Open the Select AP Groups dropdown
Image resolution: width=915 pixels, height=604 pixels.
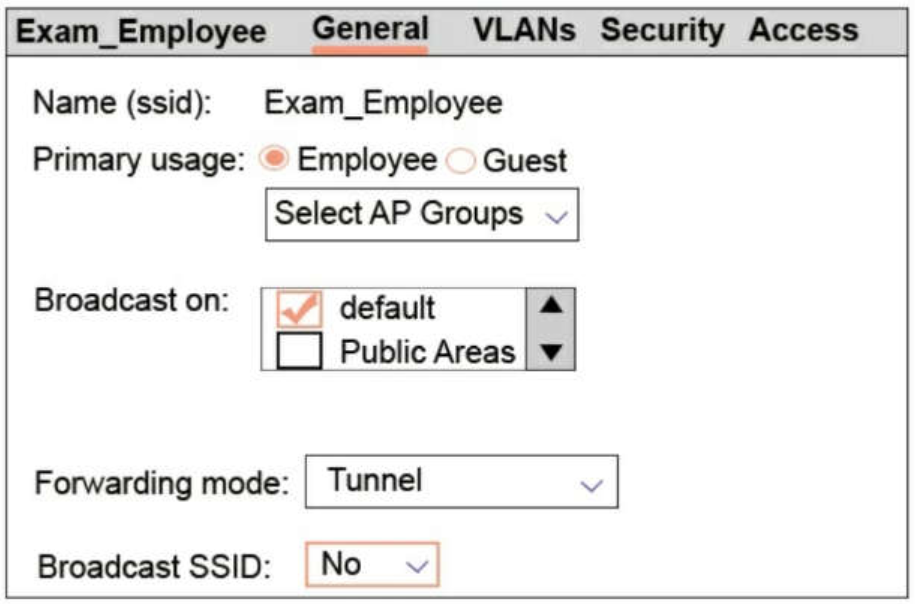tap(421, 214)
